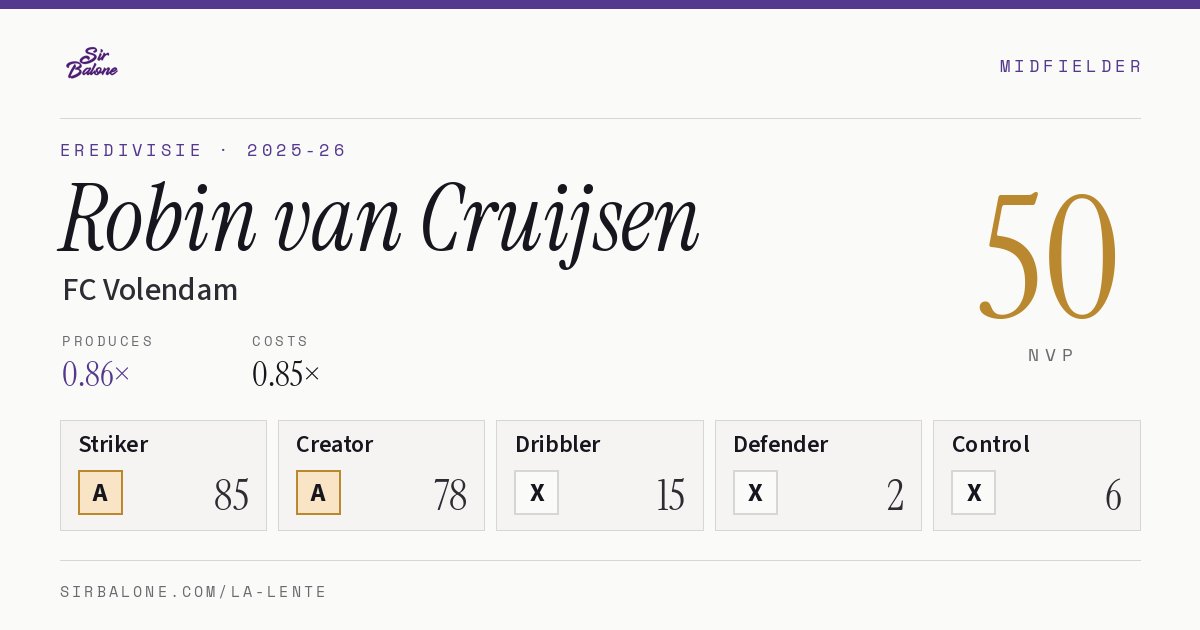The width and height of the screenshot is (1200, 630).
Task: Click the A grade badge in Creator card
Action: pos(318,493)
